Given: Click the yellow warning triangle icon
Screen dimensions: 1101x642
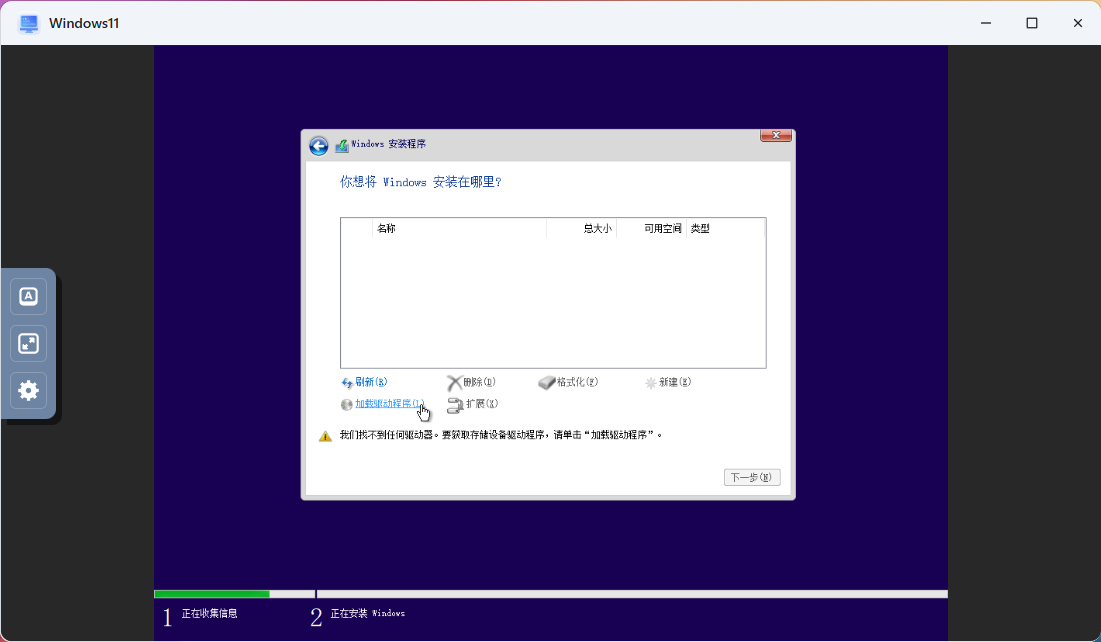Looking at the screenshot, I should 325,436.
